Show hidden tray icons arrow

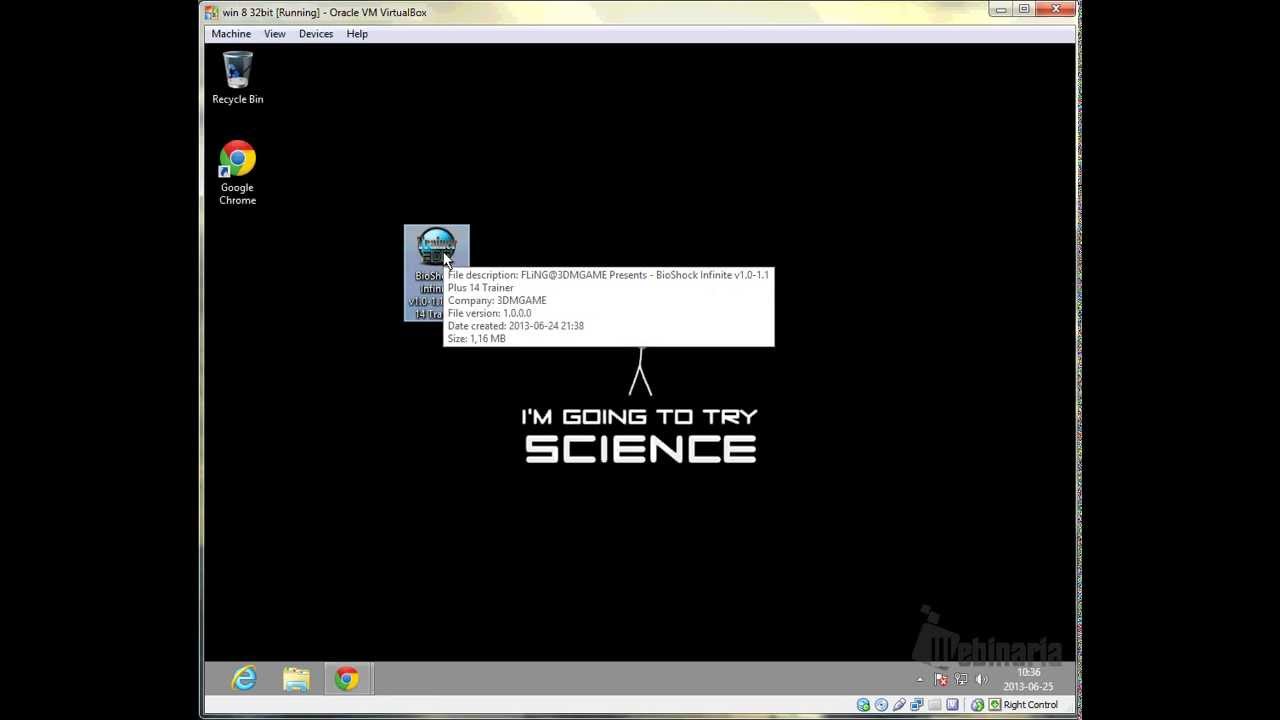point(920,680)
